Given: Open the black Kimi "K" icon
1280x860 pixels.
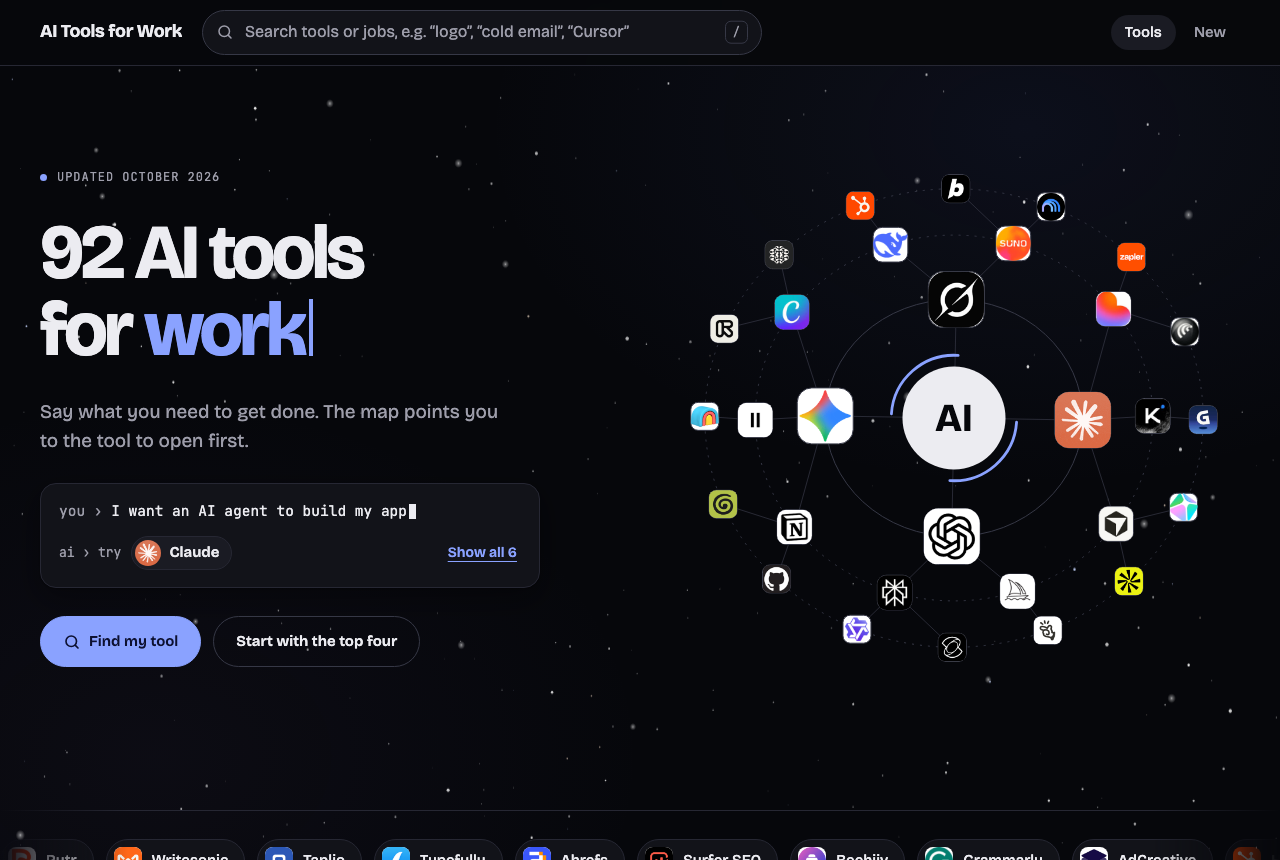Looking at the screenshot, I should (1153, 416).
